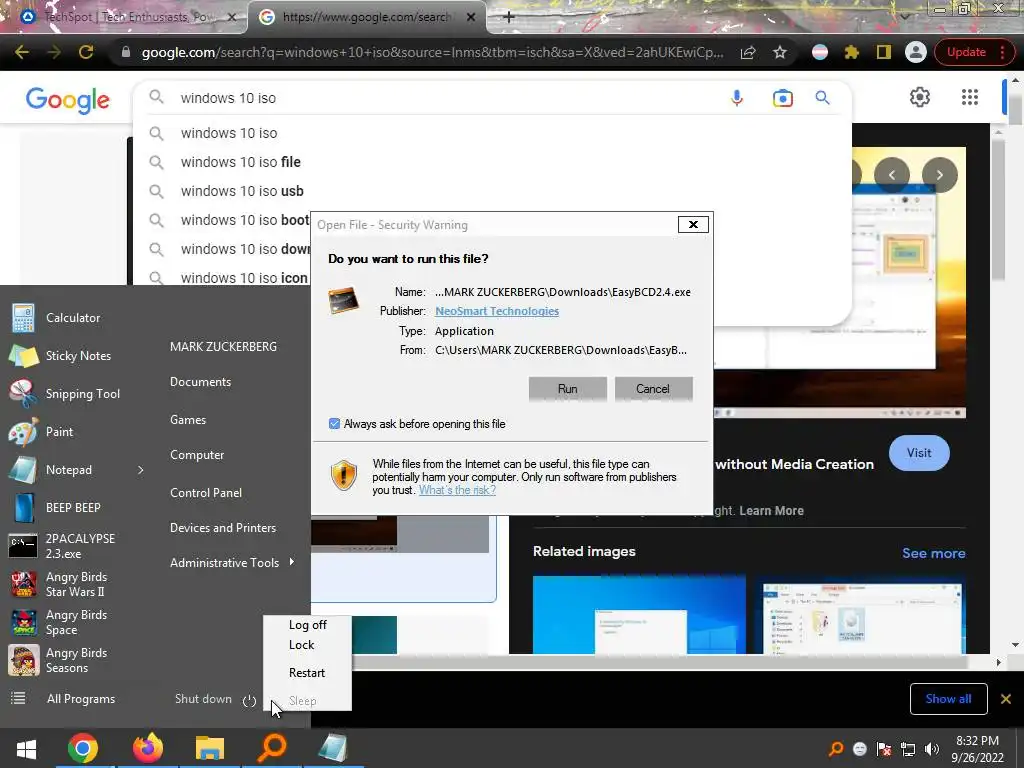Open Google settings gear

click(920, 97)
